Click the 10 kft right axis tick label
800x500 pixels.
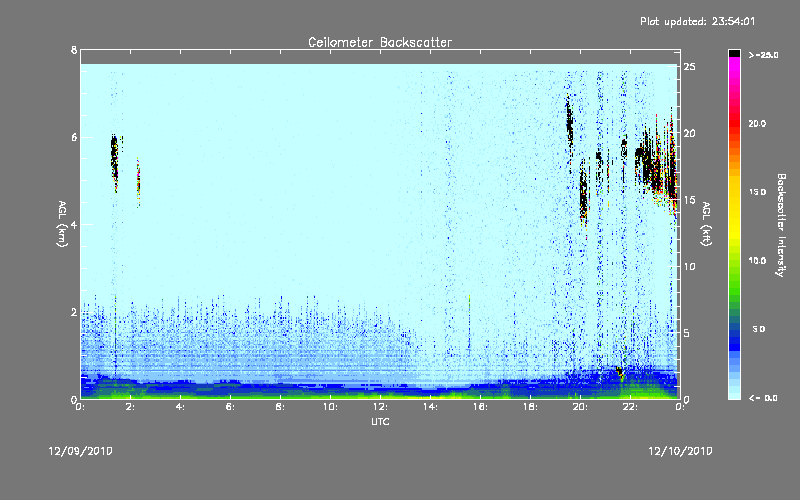690,266
